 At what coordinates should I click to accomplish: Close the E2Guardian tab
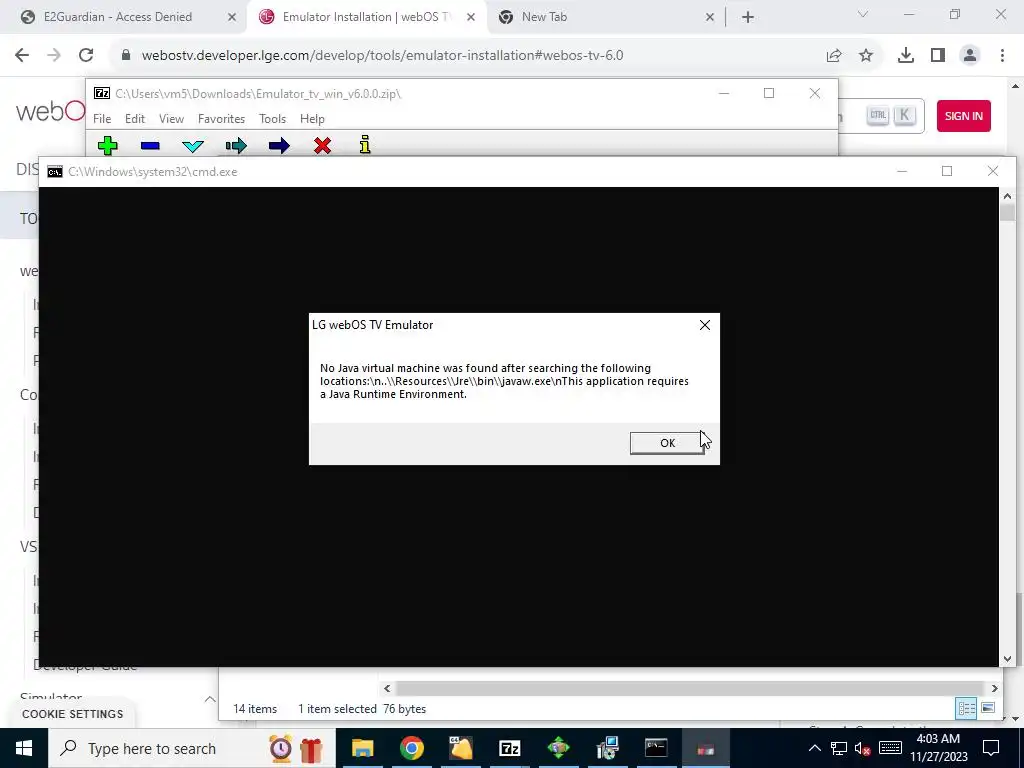tap(232, 17)
